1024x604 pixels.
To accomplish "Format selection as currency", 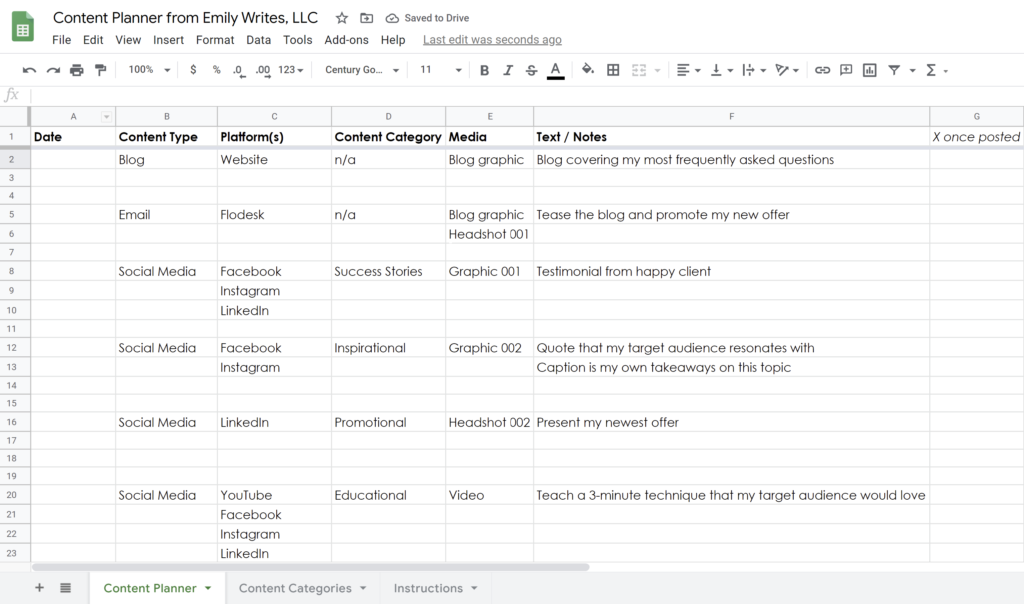I will coord(193,70).
